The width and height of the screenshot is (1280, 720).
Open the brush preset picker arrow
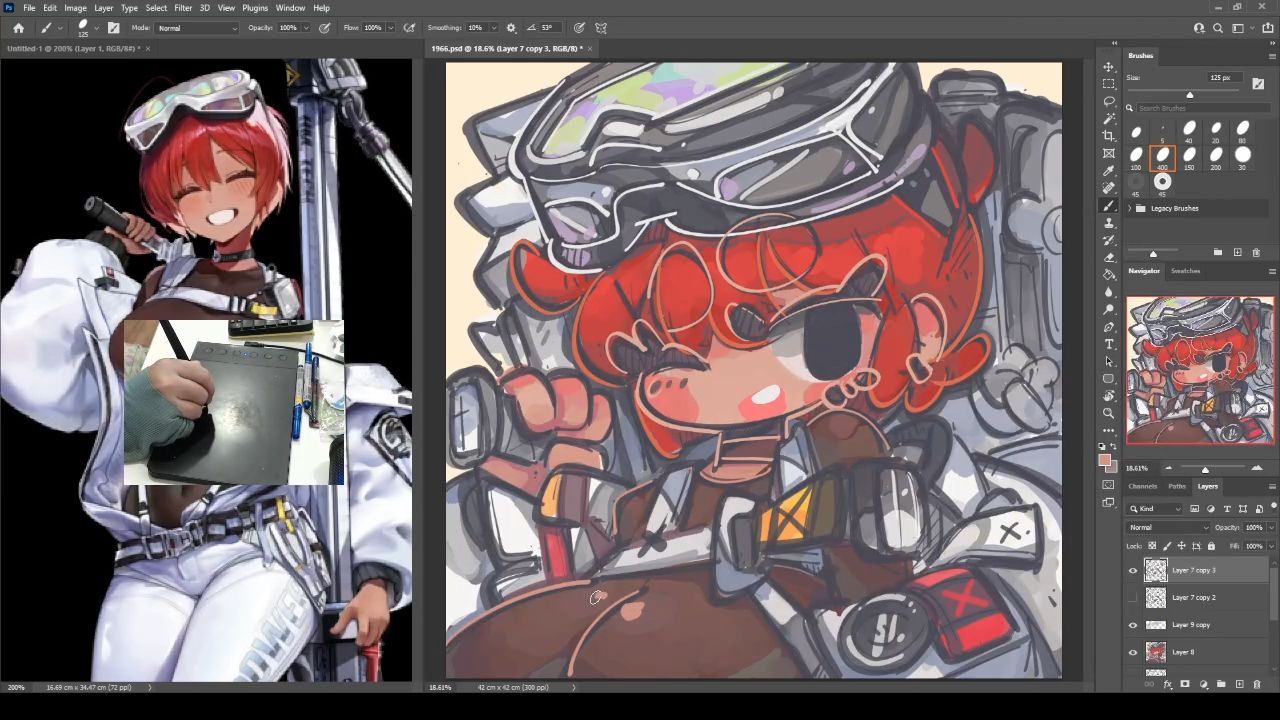tap(96, 28)
